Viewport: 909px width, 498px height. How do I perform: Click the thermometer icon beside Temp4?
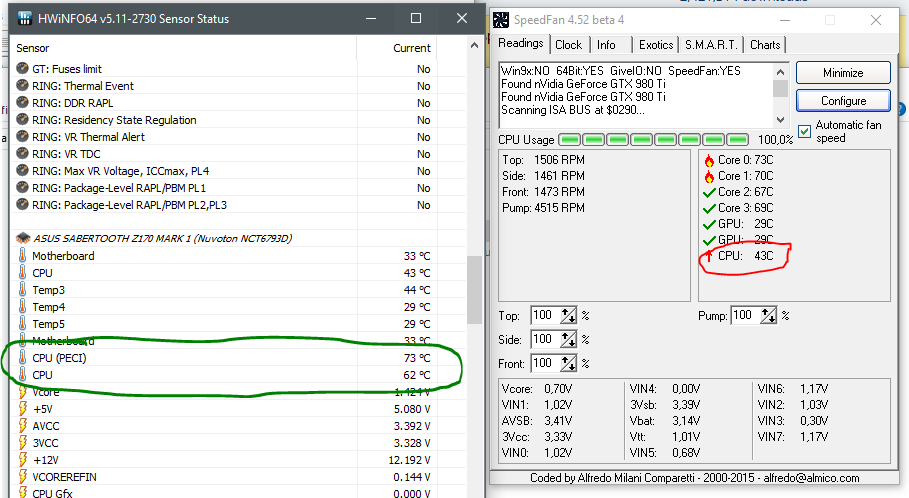(x=23, y=306)
